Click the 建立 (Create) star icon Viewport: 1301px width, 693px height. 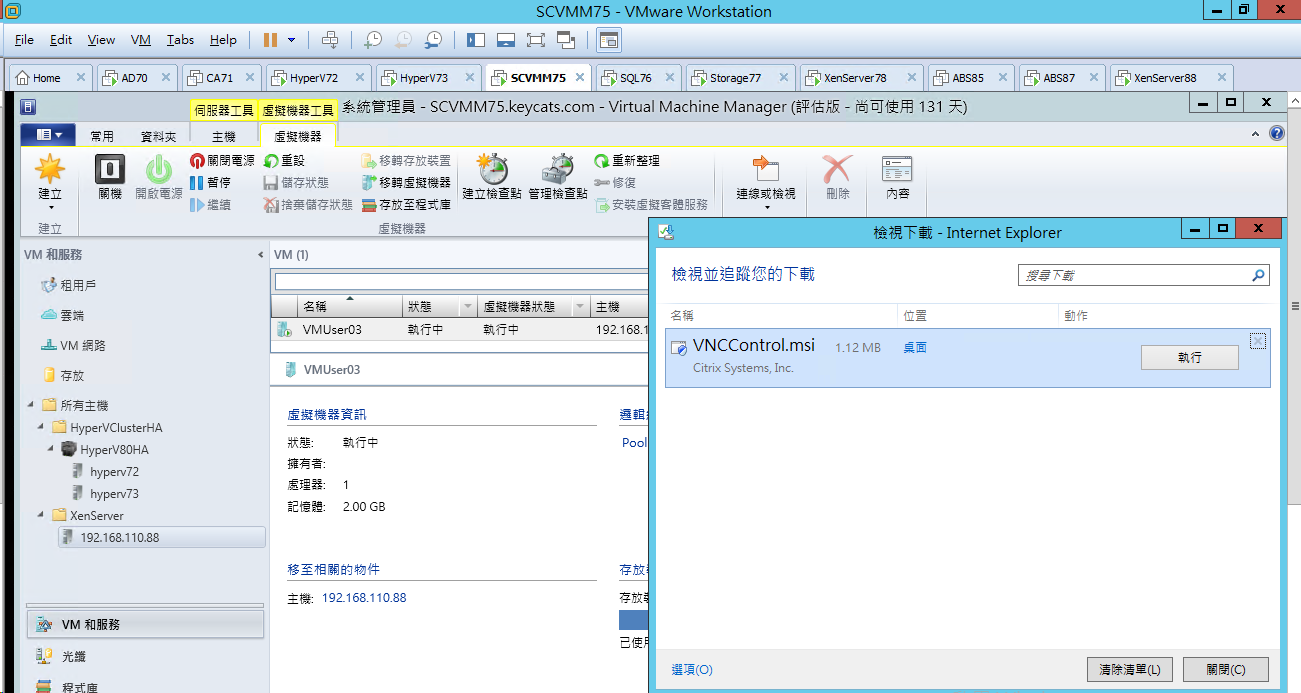[49, 168]
